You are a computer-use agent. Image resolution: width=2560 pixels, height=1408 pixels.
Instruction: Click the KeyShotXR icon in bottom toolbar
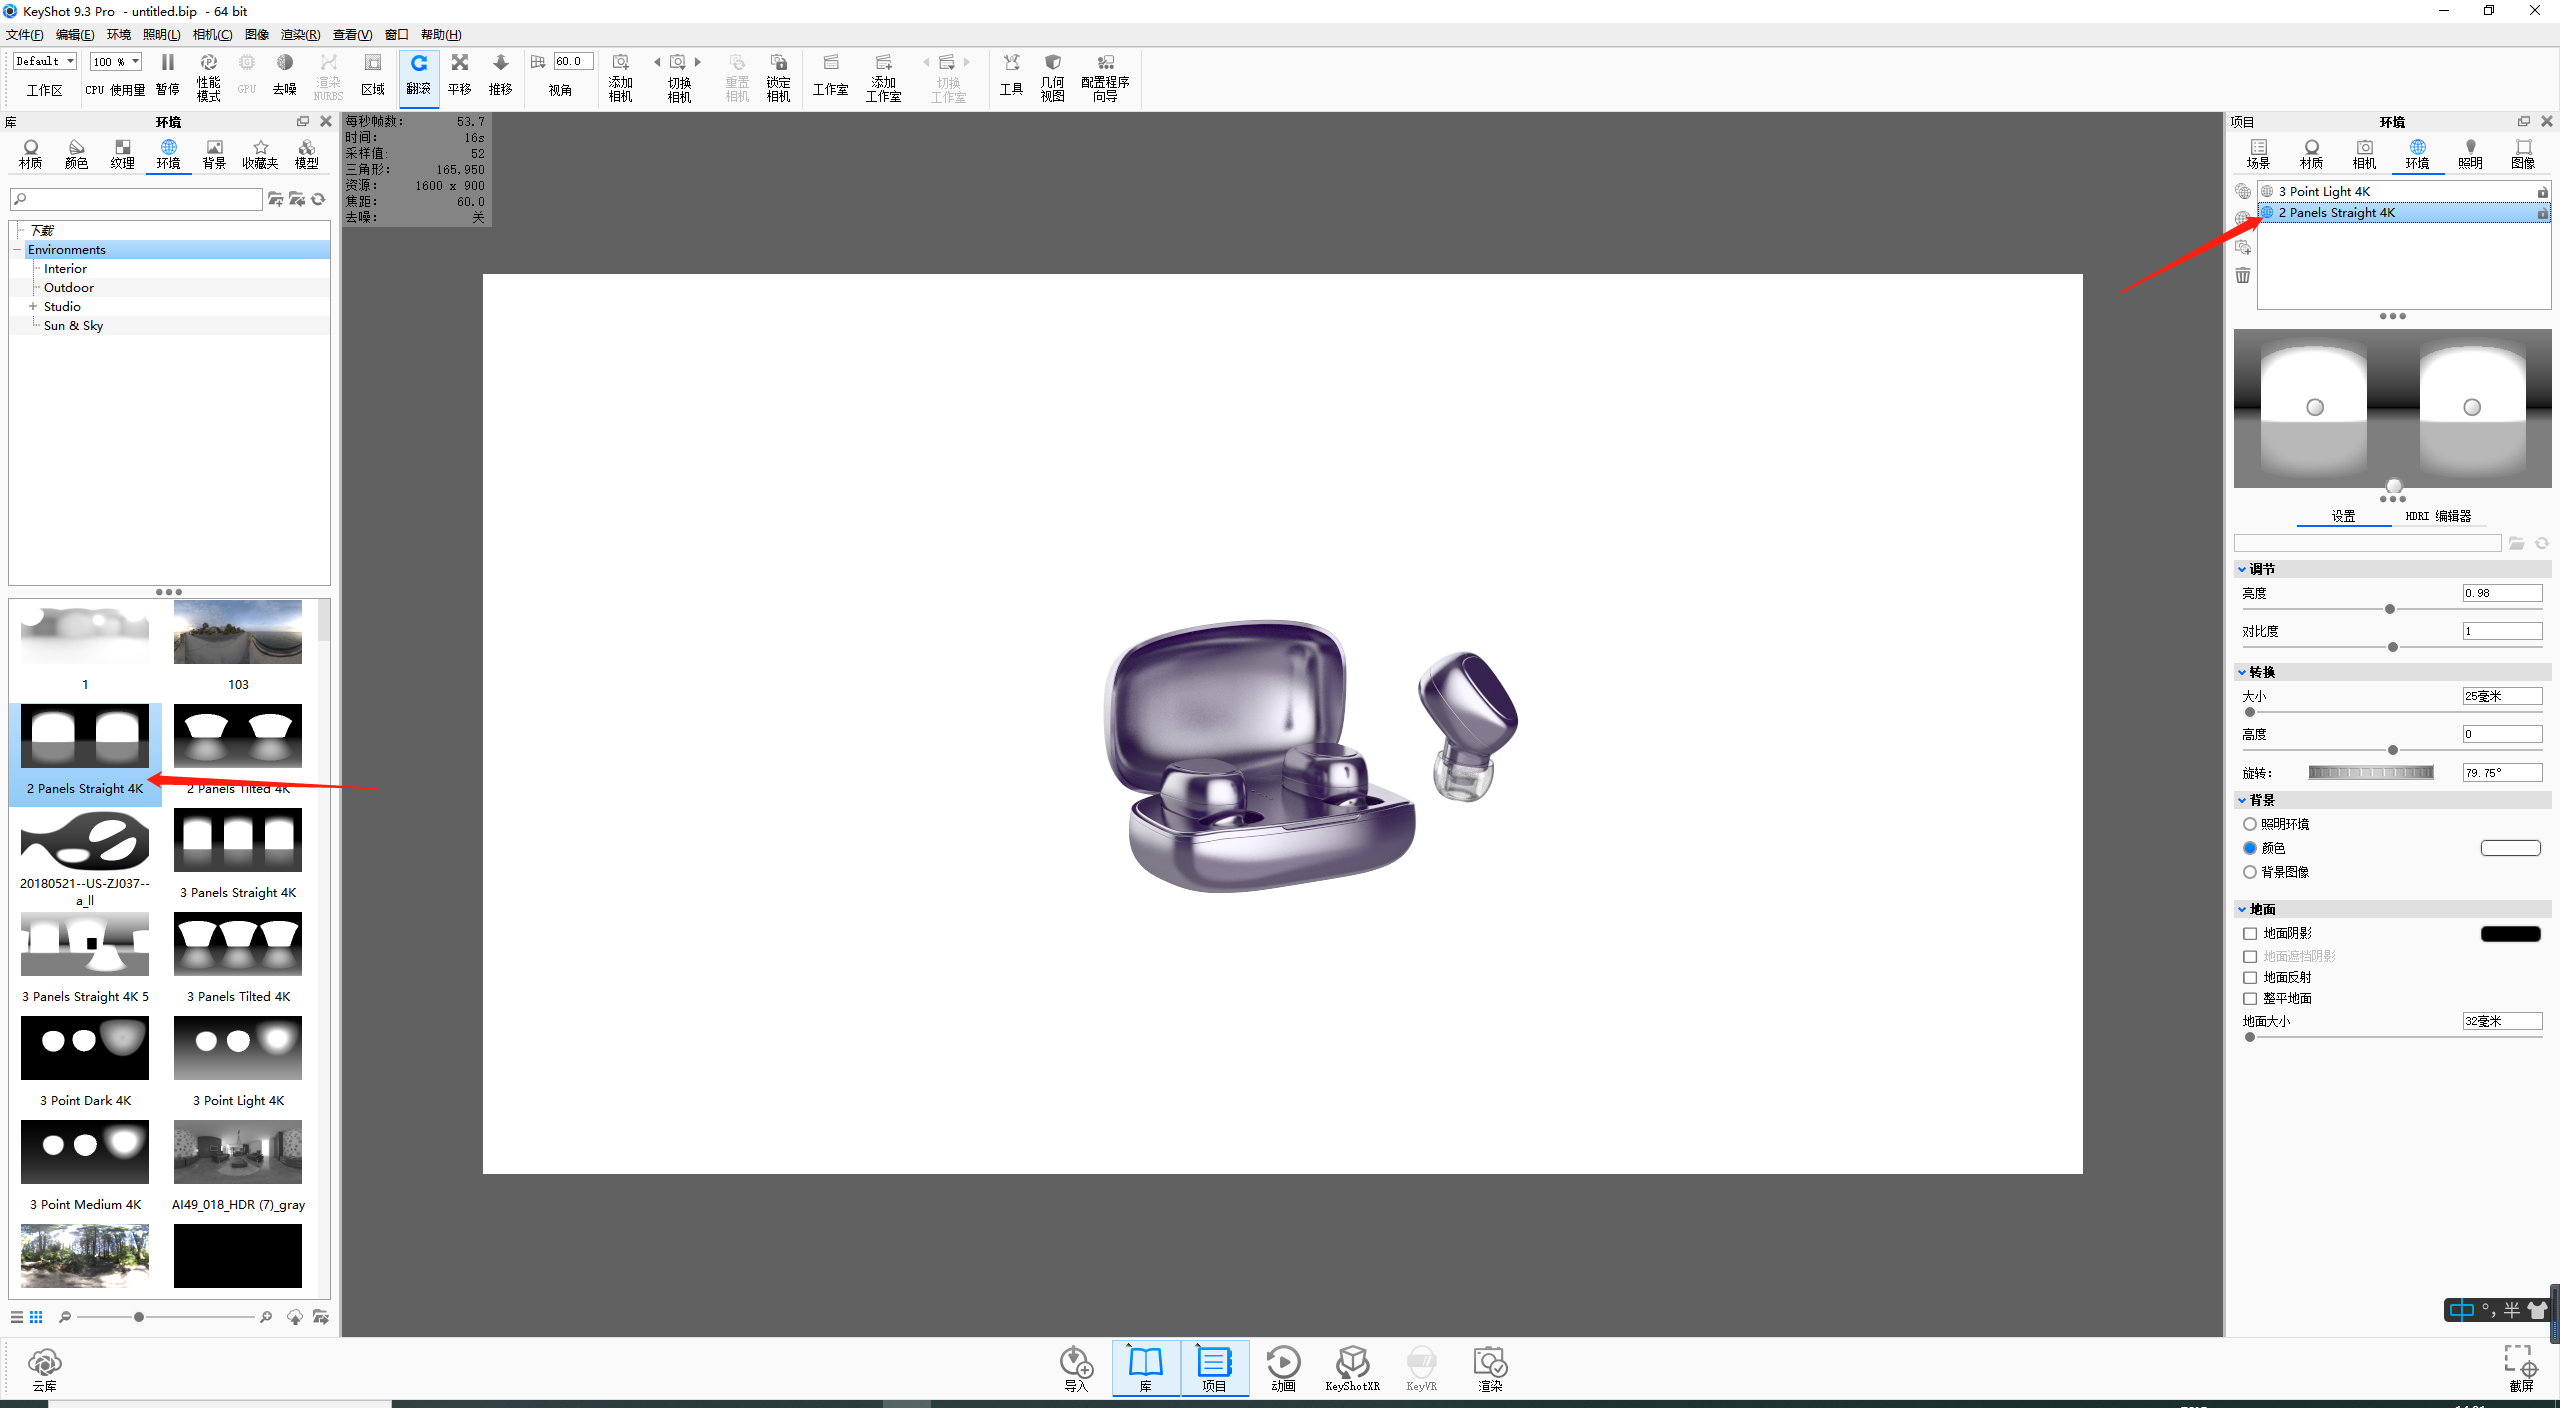(1352, 1368)
